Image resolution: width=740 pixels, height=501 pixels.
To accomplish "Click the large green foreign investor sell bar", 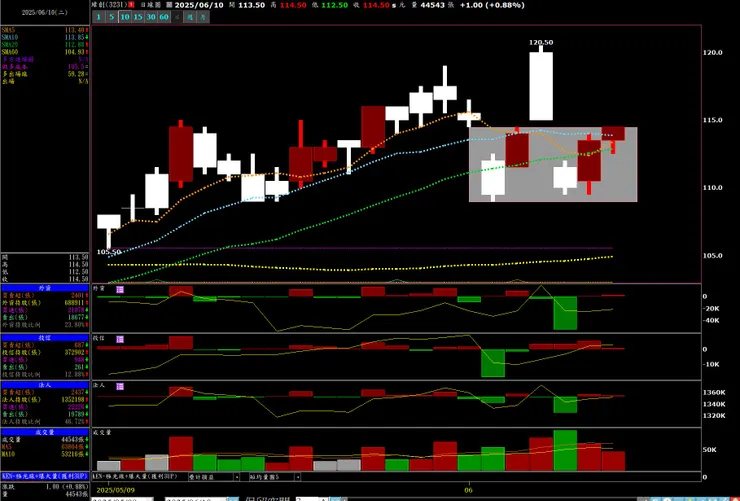I will tap(565, 313).
